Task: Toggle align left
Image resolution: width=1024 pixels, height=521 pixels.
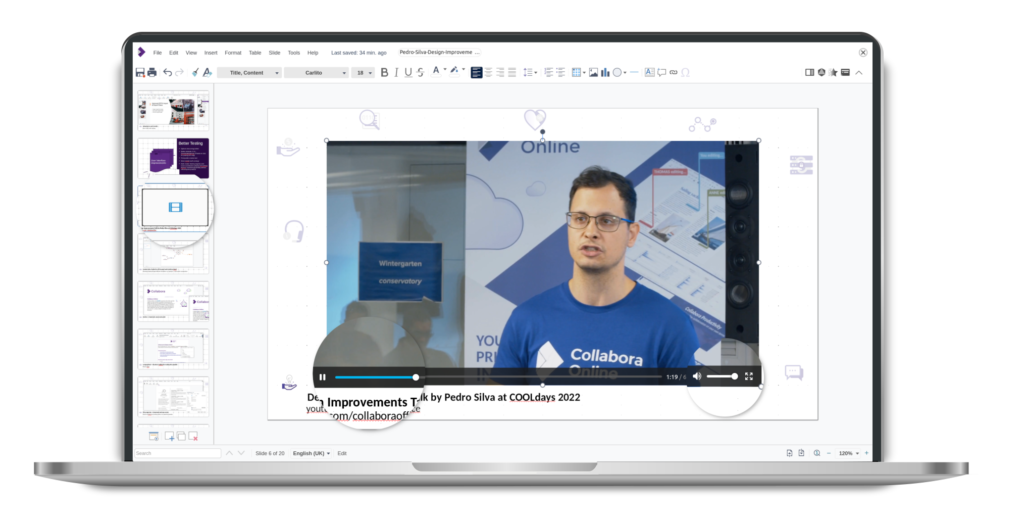Action: tap(477, 72)
